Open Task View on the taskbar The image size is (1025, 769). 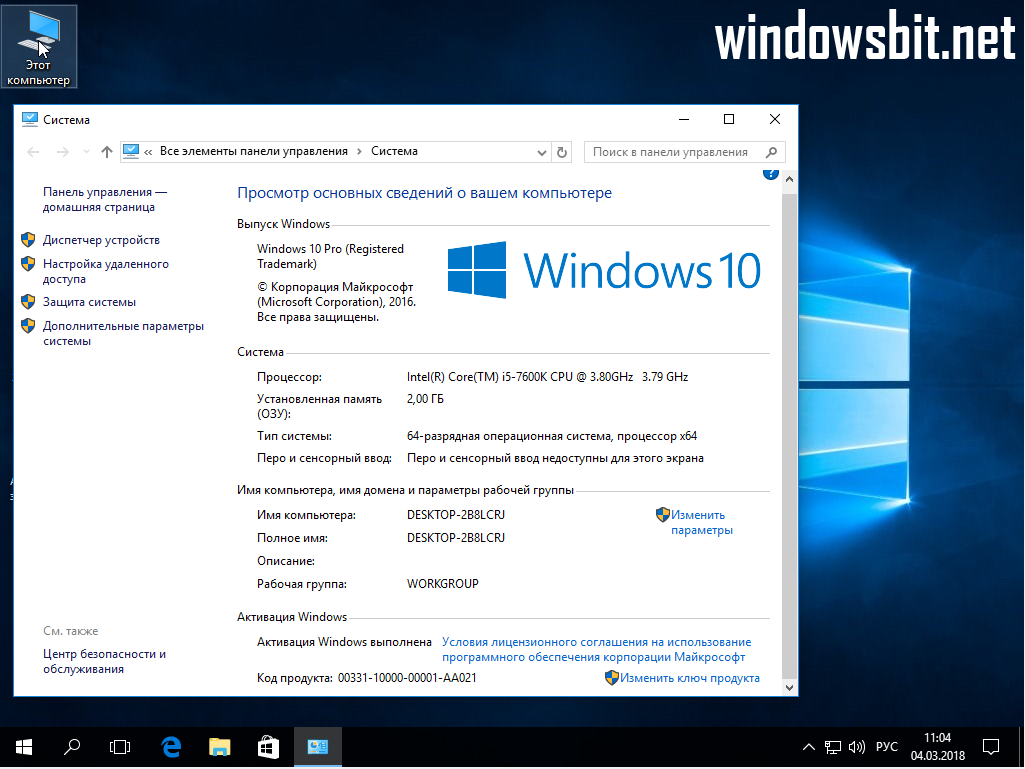[x=120, y=746]
